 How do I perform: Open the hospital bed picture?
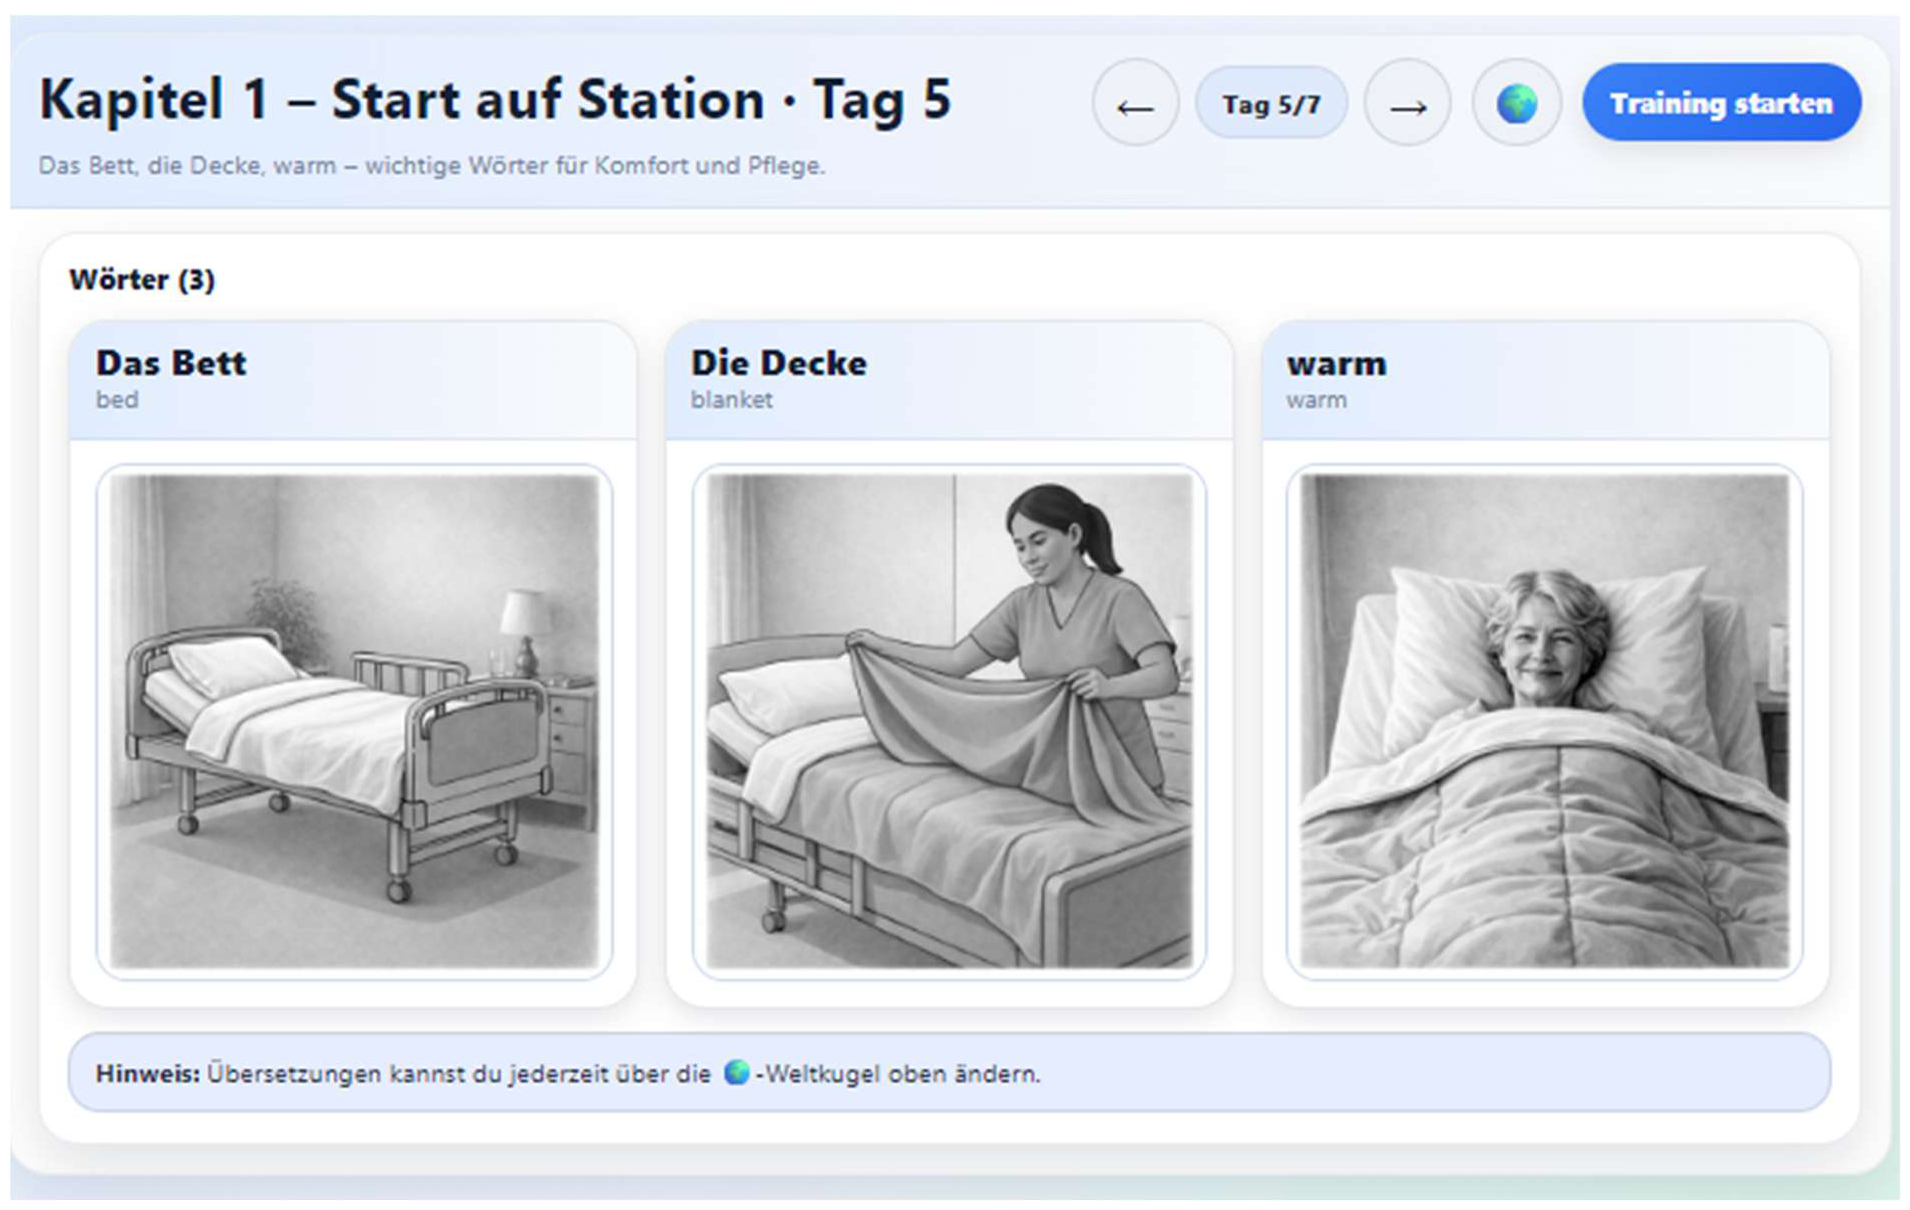pyautogui.click(x=354, y=721)
